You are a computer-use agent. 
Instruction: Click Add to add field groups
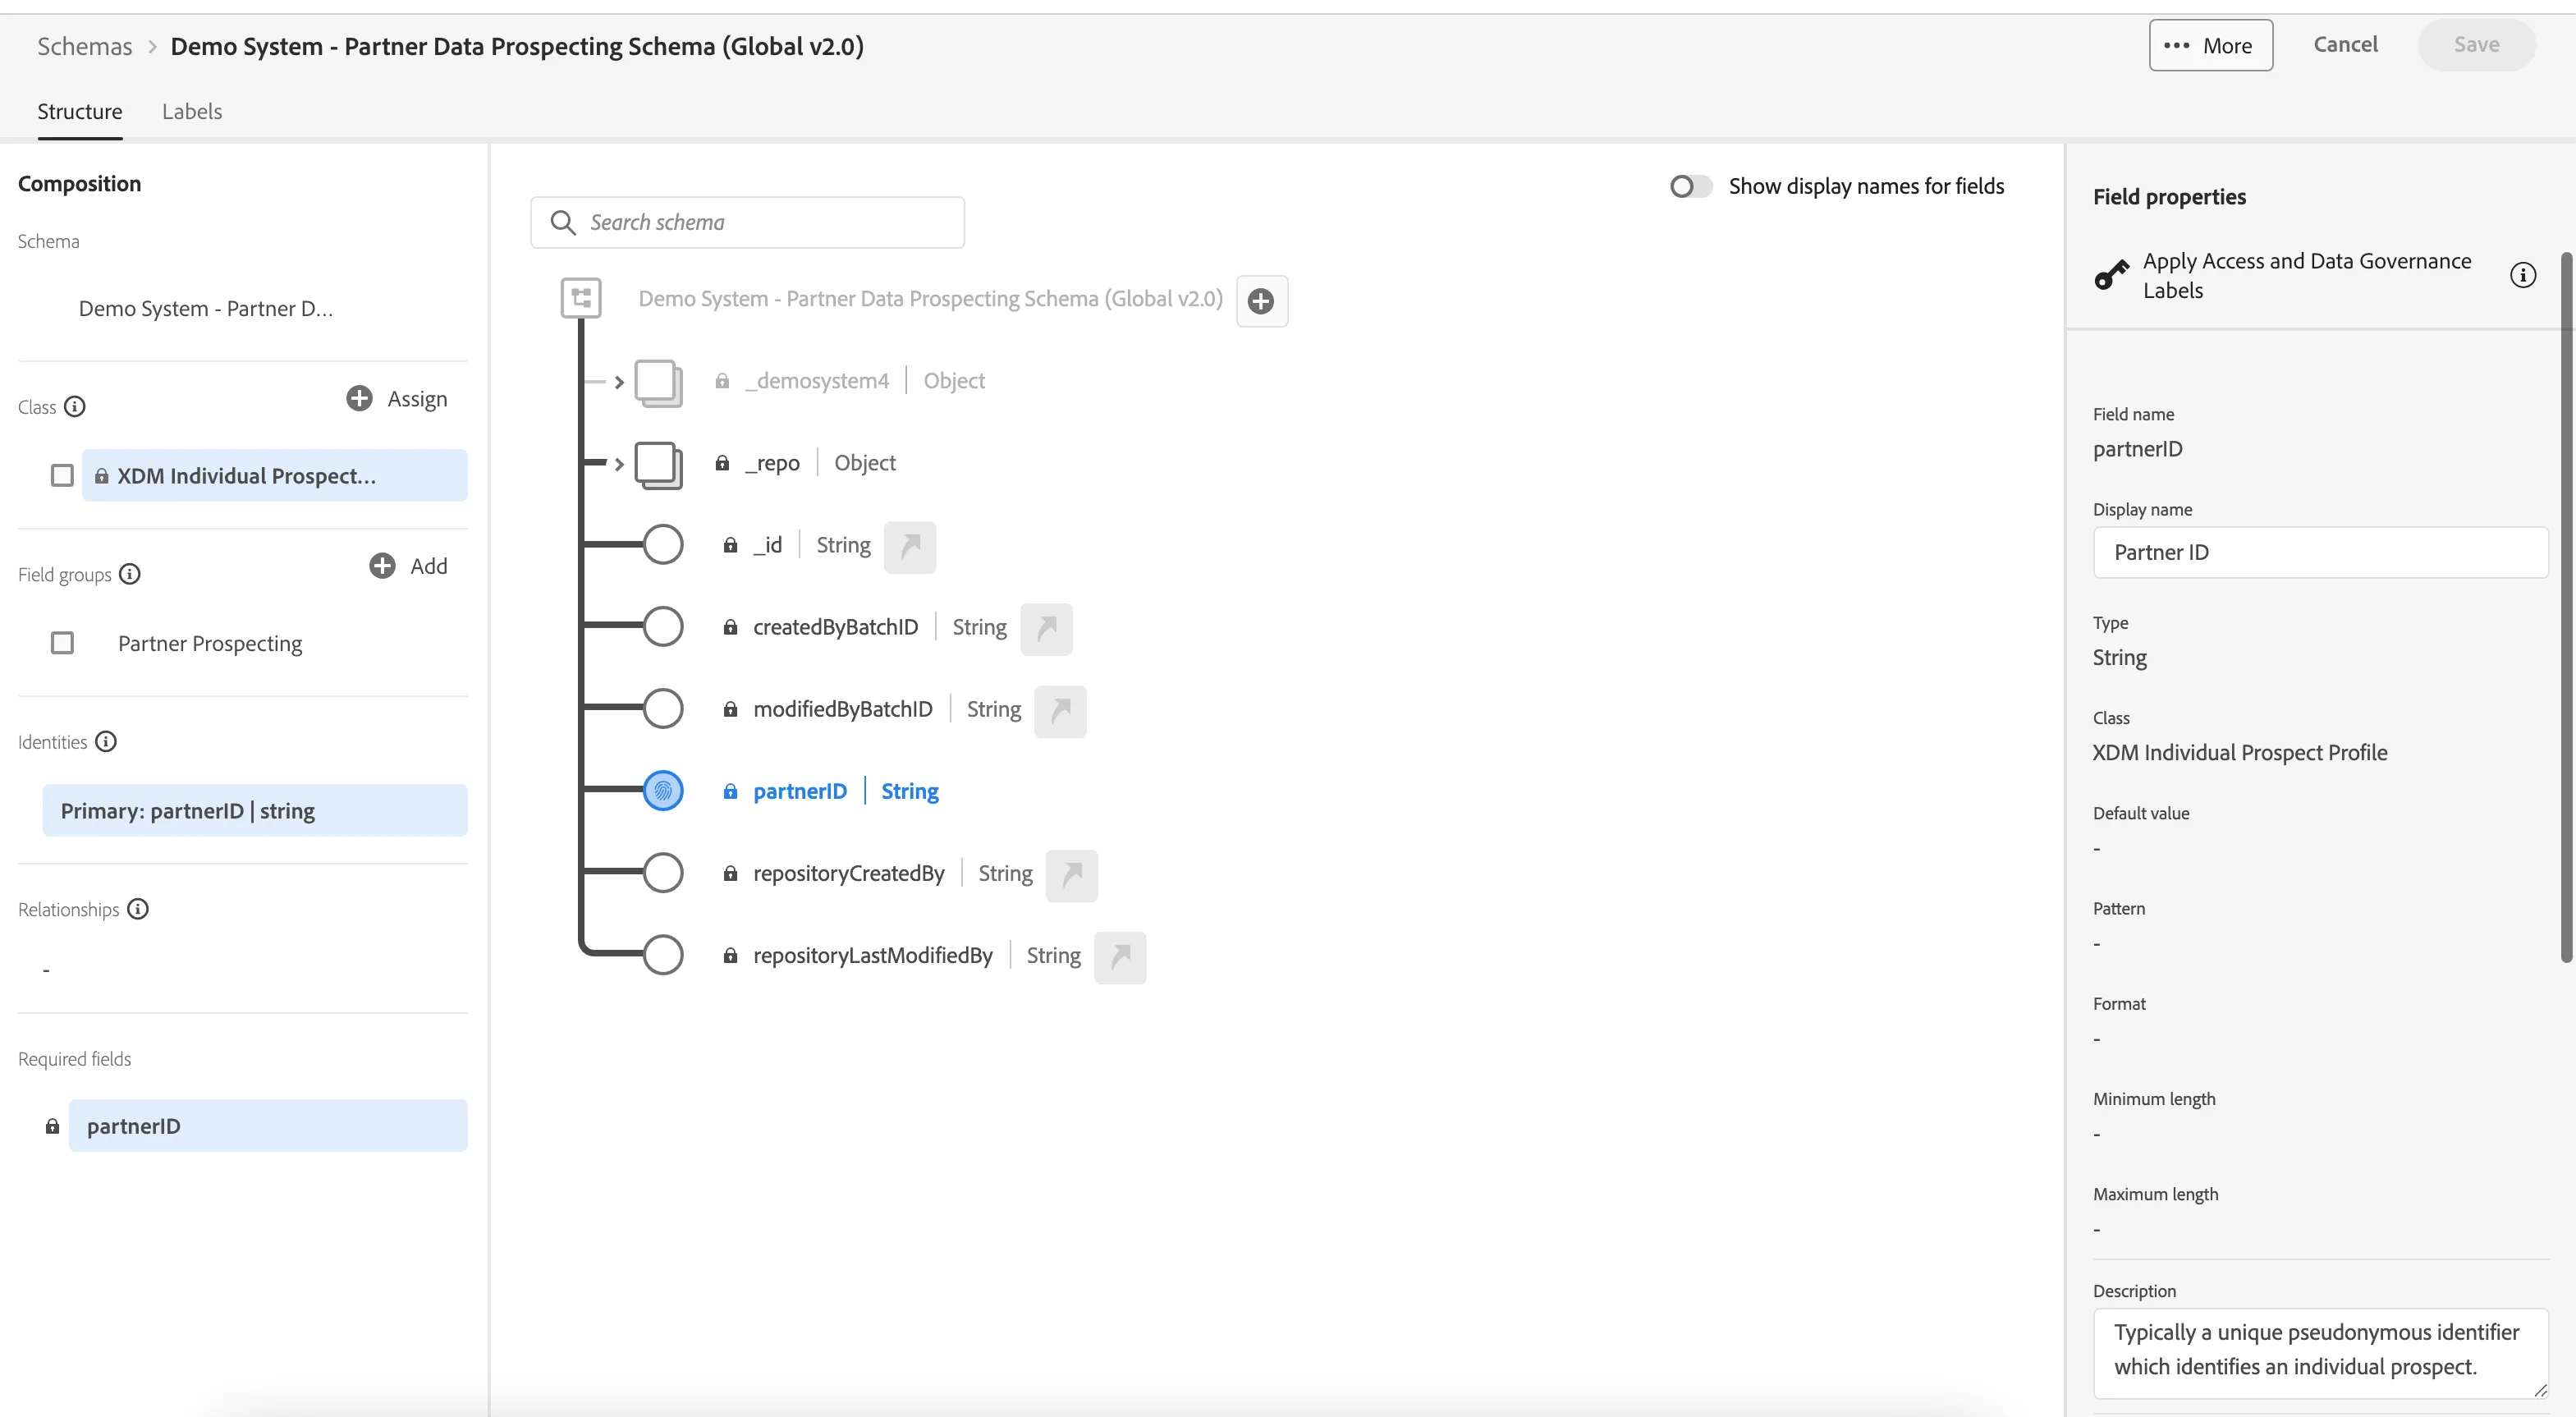408,566
